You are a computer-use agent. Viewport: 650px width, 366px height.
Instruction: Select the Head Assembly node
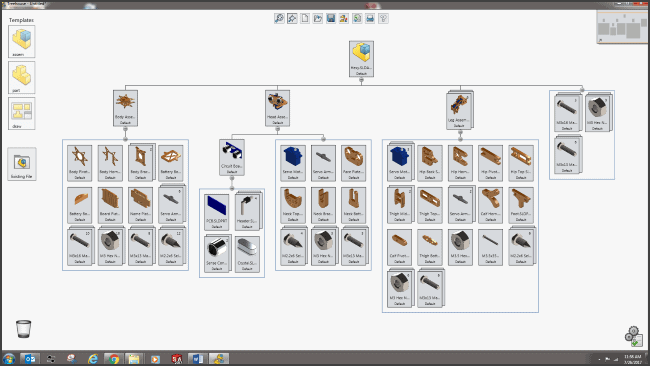pyautogui.click(x=277, y=108)
